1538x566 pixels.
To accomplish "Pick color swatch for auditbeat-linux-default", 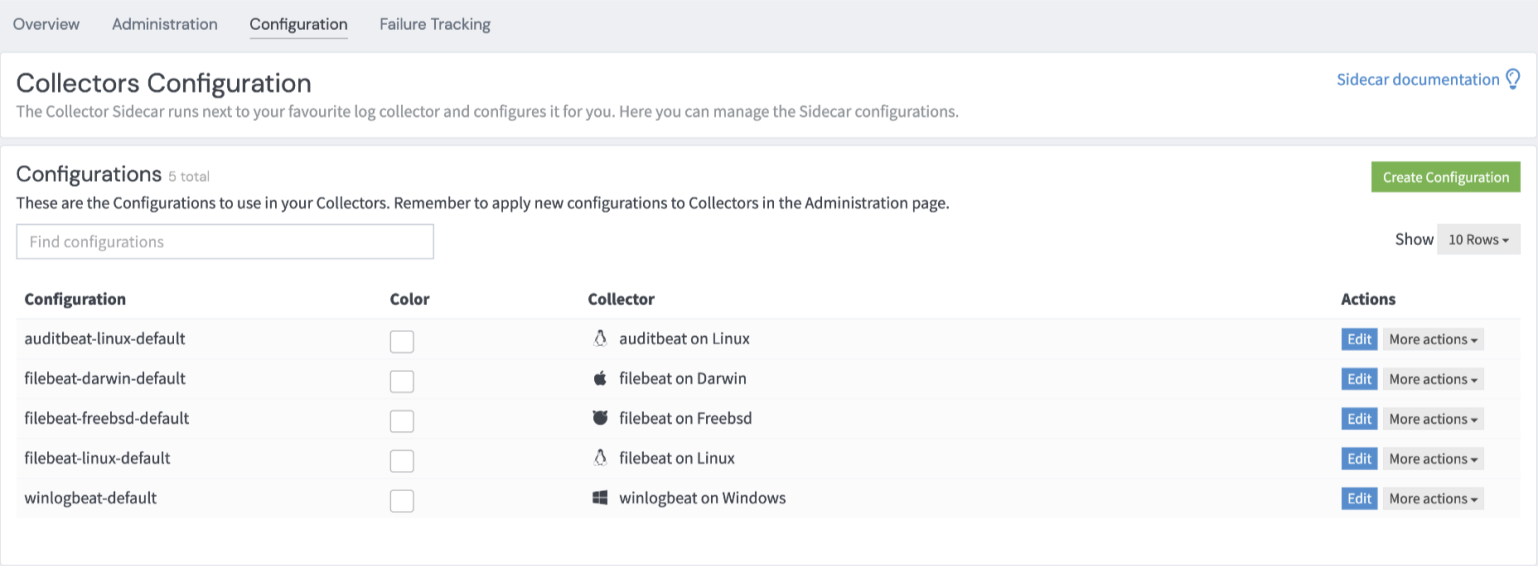I will pos(402,341).
